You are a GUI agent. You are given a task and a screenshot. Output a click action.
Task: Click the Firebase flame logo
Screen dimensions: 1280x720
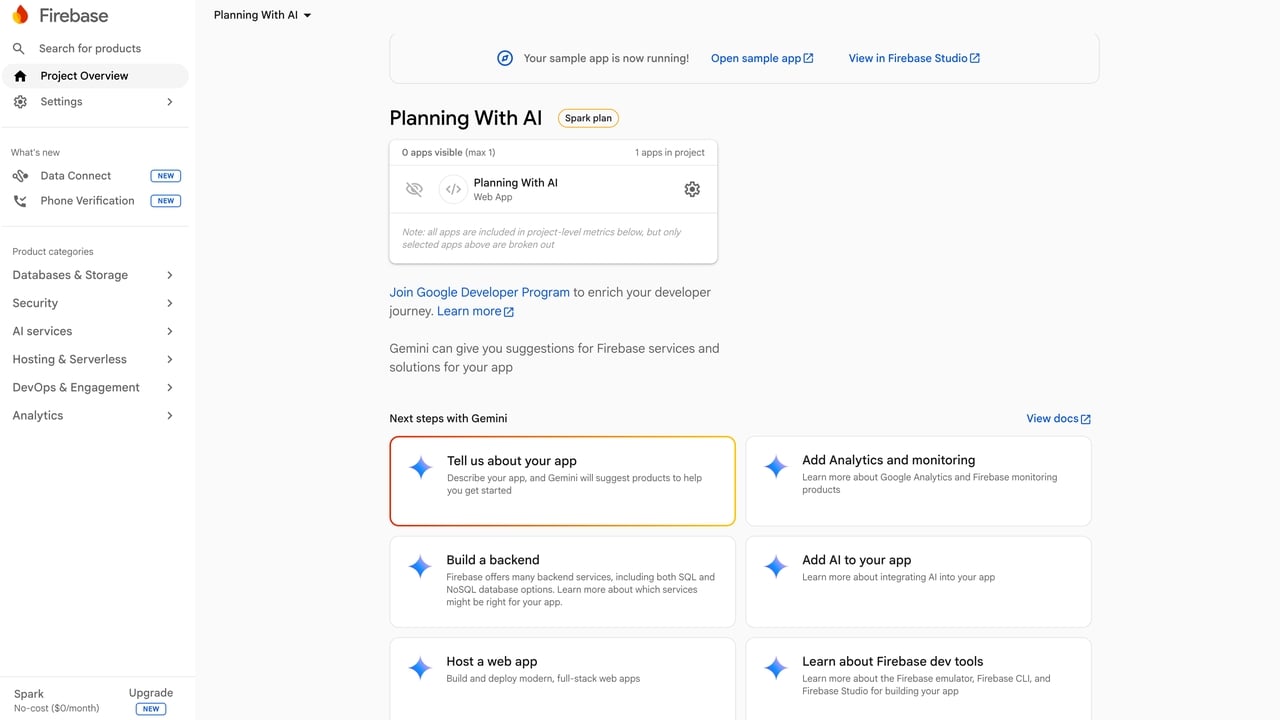[20, 15]
